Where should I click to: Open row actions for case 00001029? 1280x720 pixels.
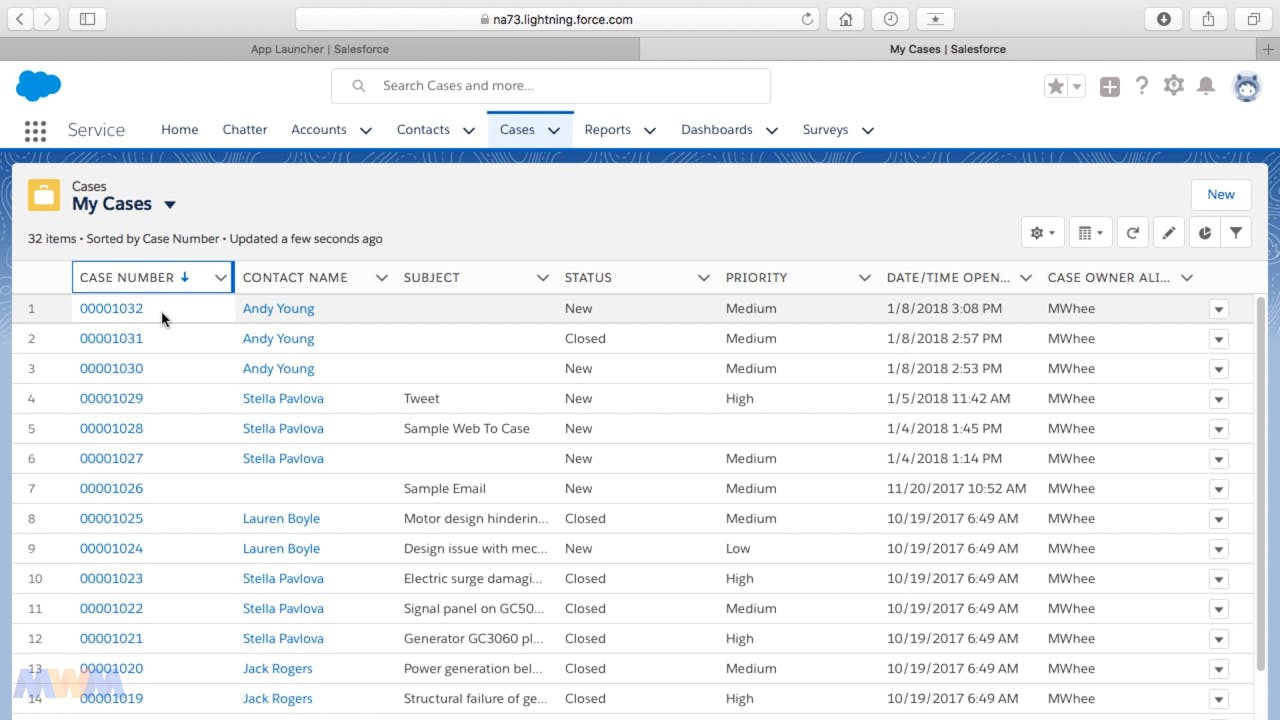pos(1218,399)
